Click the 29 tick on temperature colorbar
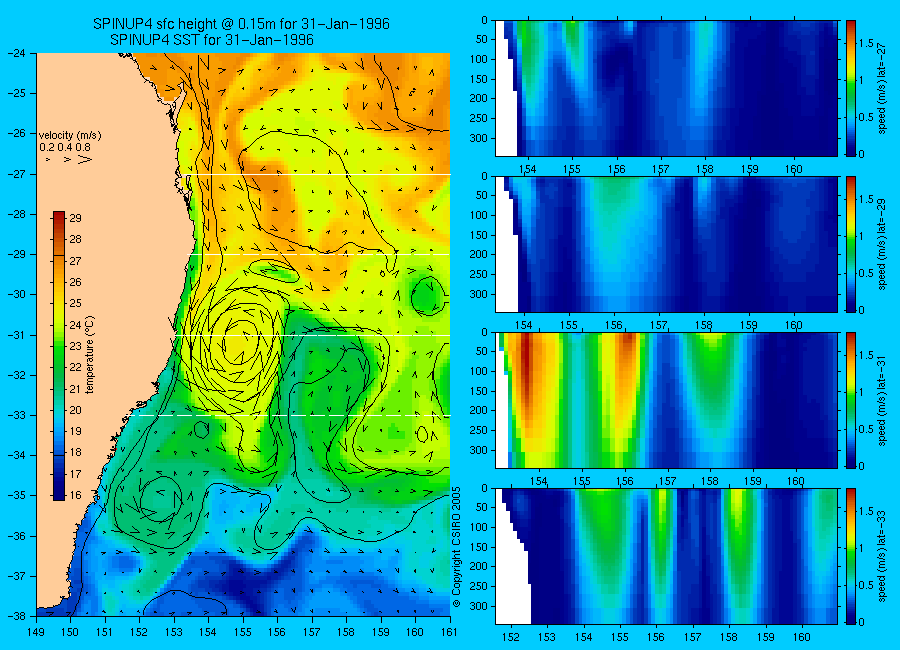Image resolution: width=900 pixels, height=650 pixels. 75,218
